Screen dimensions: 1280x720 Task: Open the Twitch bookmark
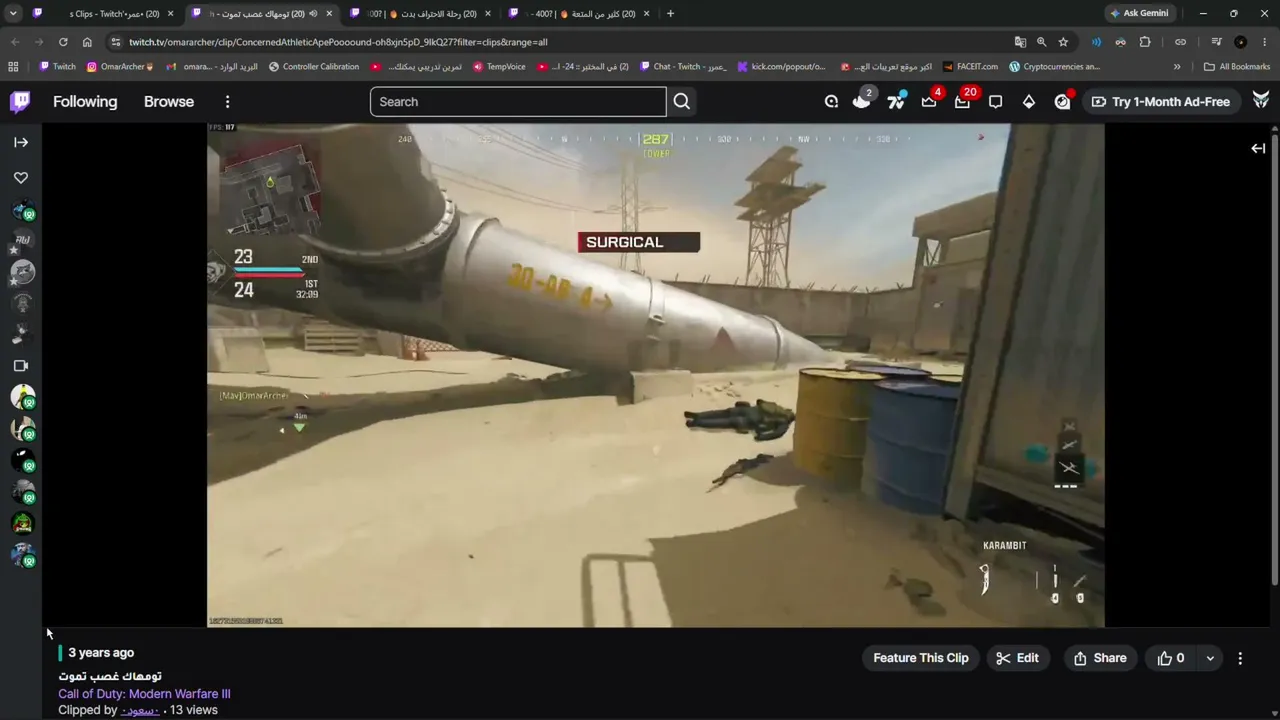pos(57,67)
